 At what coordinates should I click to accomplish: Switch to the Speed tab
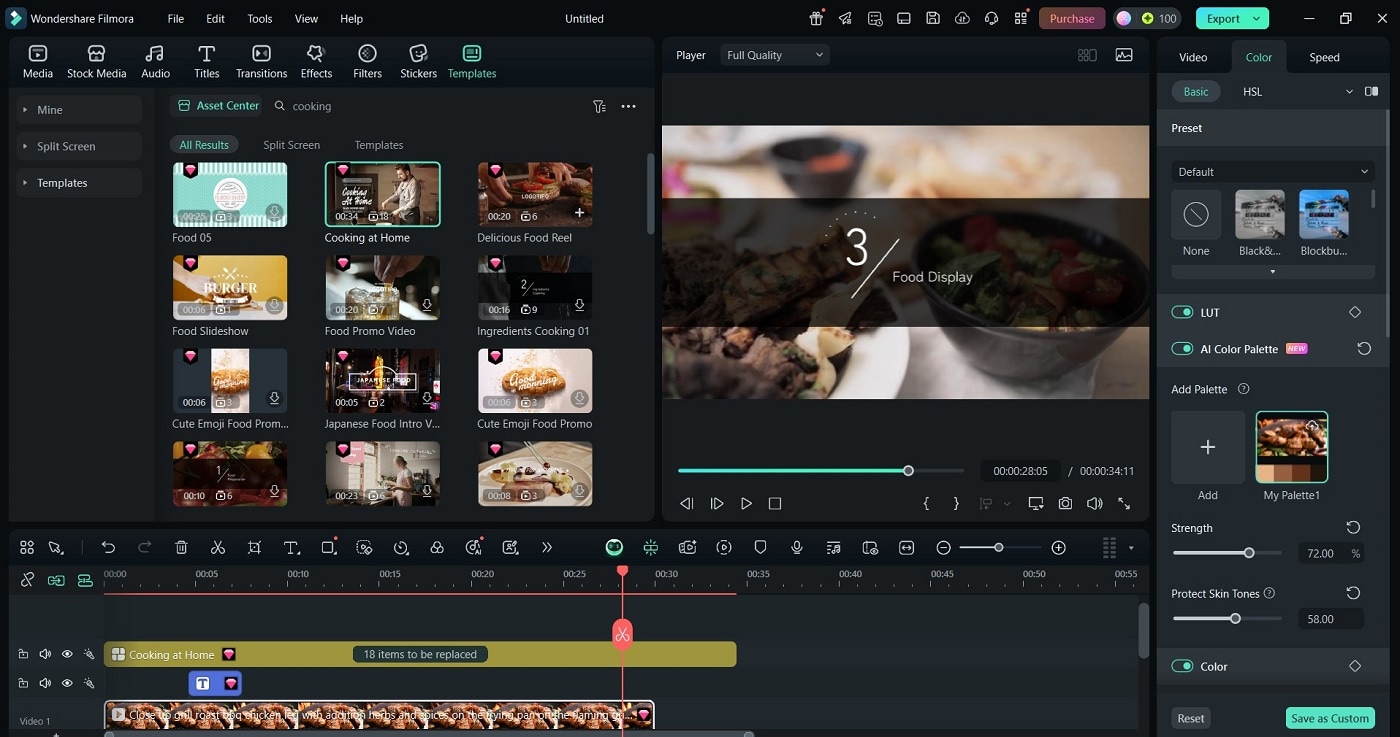coord(1324,57)
